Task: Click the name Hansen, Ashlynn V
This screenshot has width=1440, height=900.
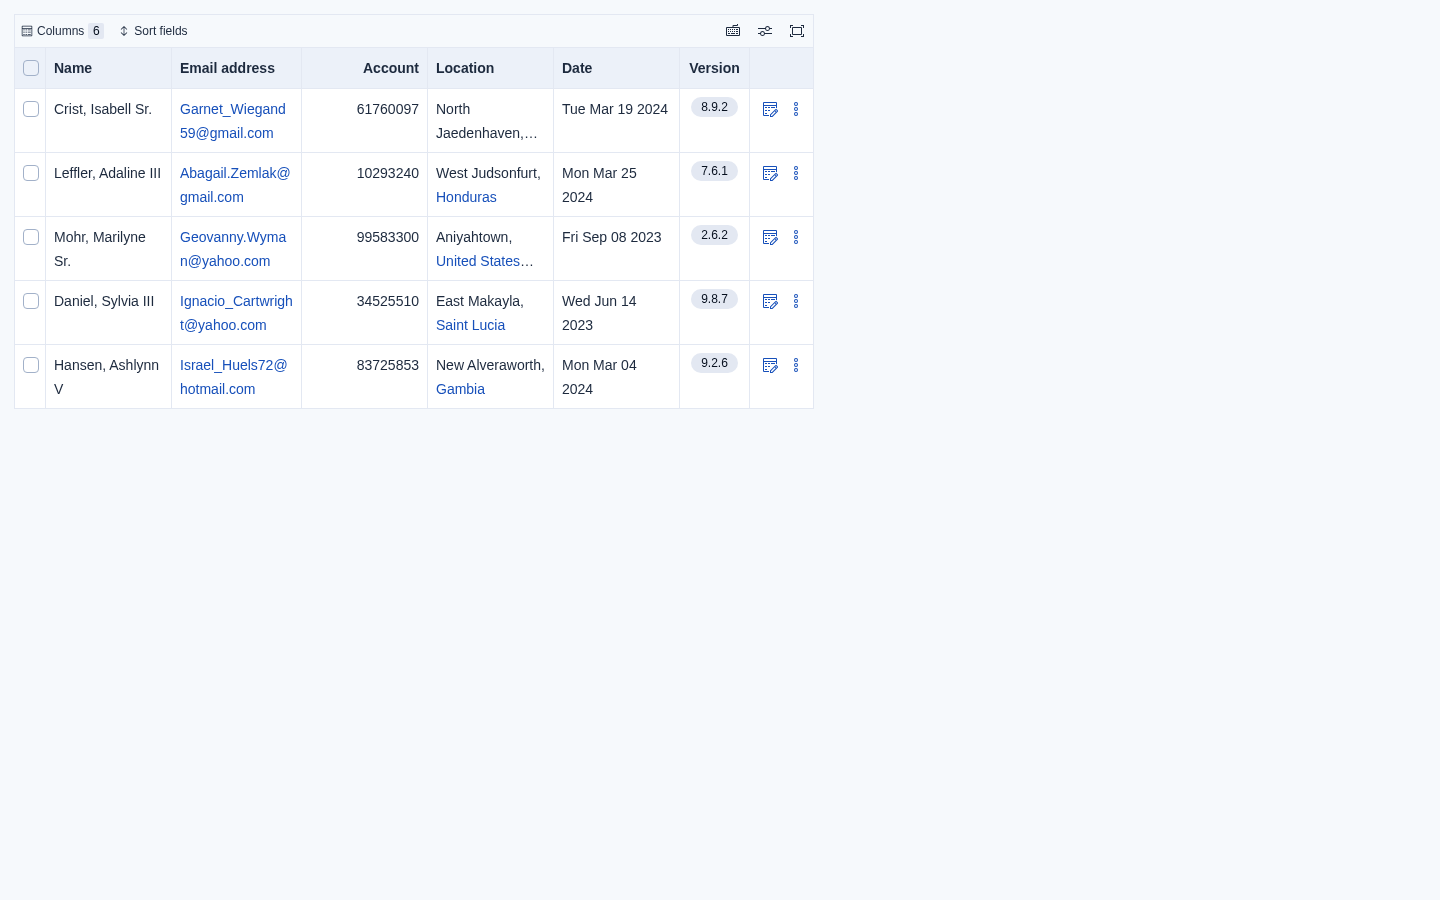Action: 106,377
